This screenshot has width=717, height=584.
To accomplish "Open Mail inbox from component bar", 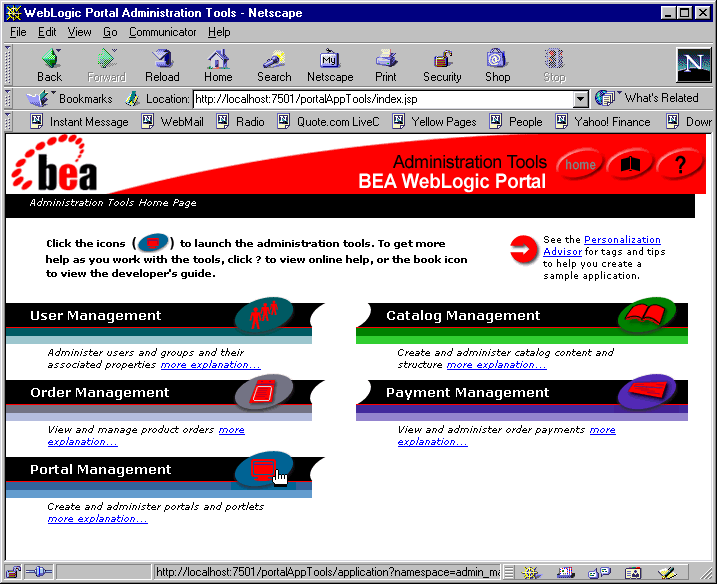I will tap(566, 572).
